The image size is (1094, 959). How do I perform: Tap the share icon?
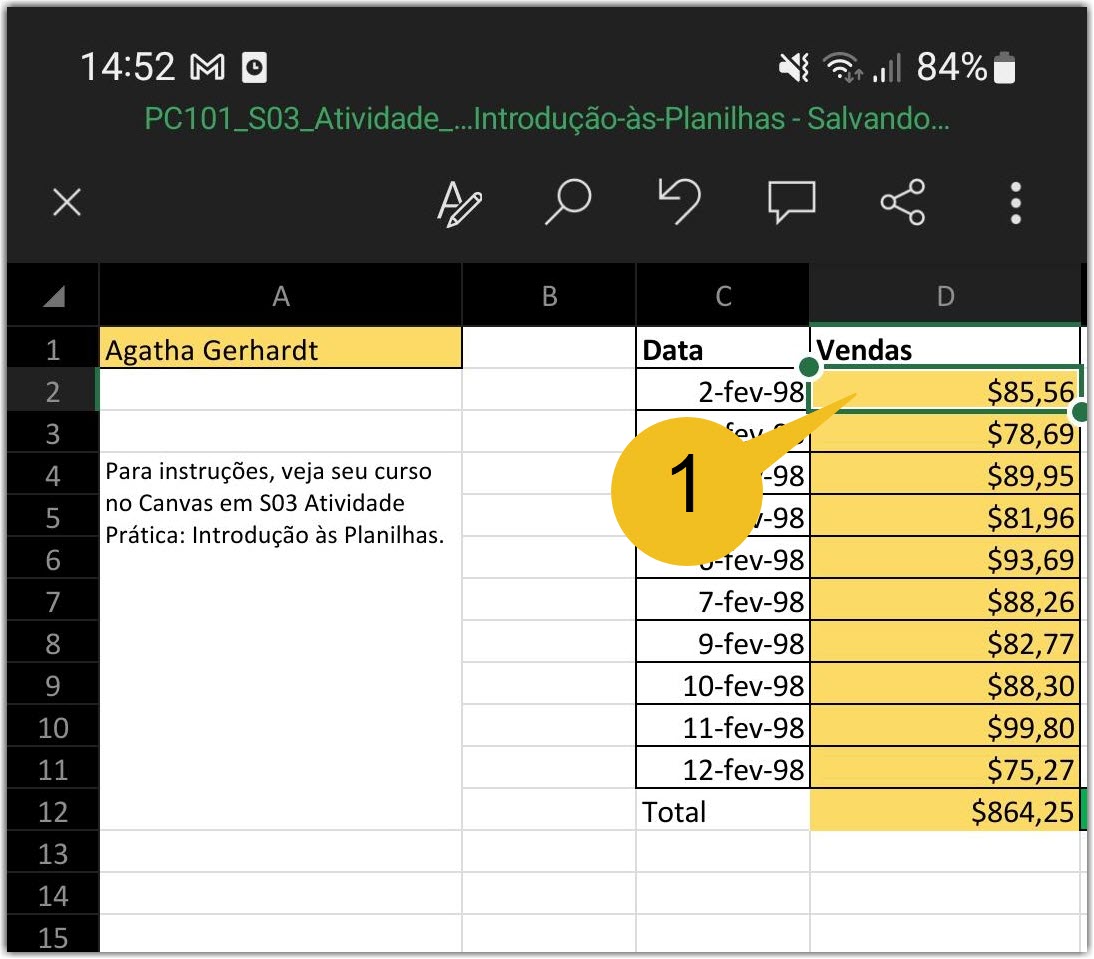coord(903,202)
